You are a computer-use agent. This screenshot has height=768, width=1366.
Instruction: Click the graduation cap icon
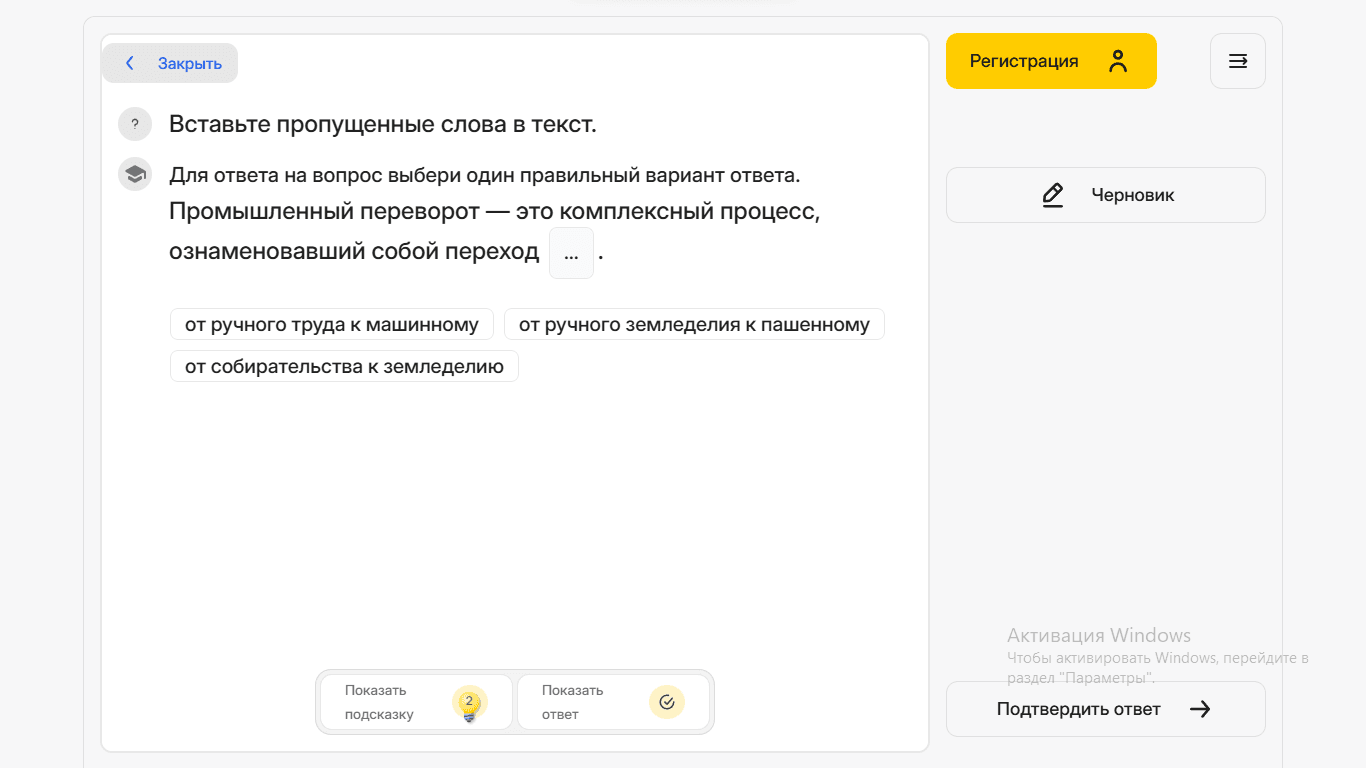(135, 175)
